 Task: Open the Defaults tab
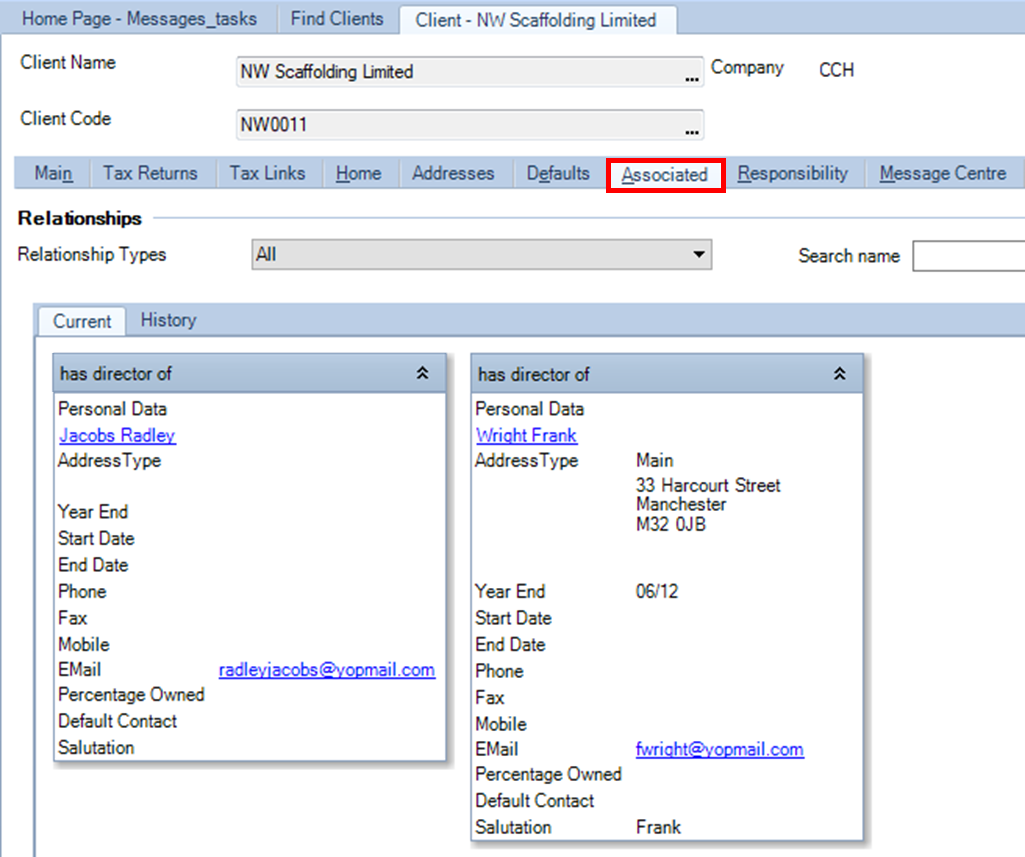(x=558, y=173)
